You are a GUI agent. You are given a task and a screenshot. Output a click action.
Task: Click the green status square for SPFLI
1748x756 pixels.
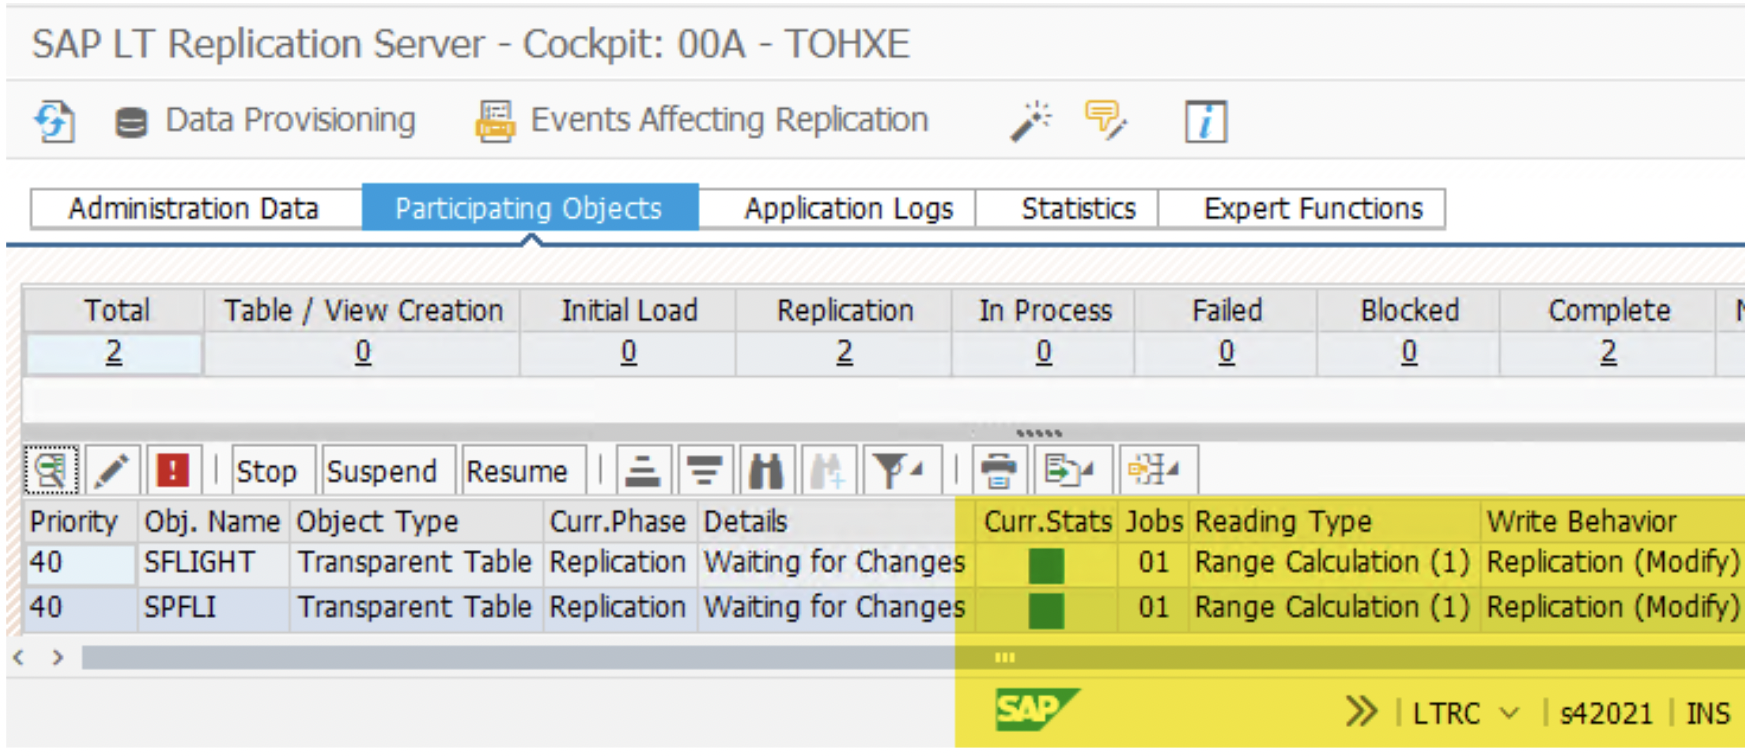(x=1046, y=611)
